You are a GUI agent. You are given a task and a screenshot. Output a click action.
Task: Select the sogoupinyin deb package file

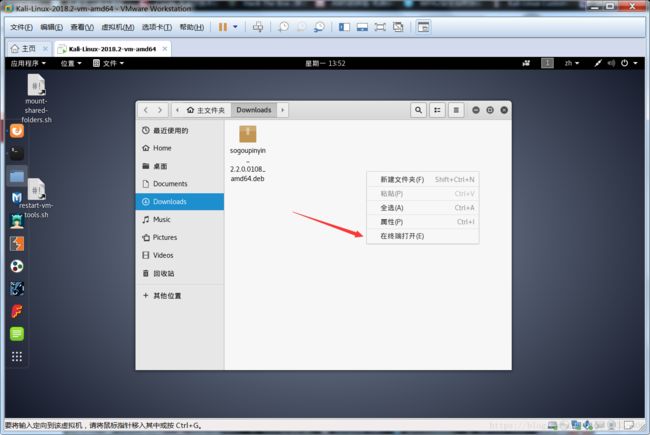tap(248, 154)
